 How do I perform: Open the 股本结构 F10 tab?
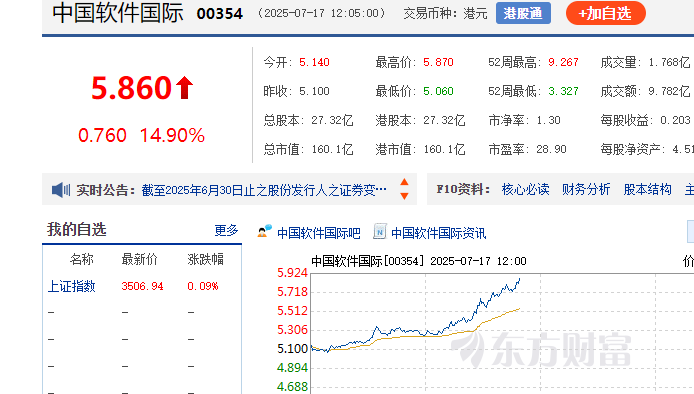click(648, 189)
